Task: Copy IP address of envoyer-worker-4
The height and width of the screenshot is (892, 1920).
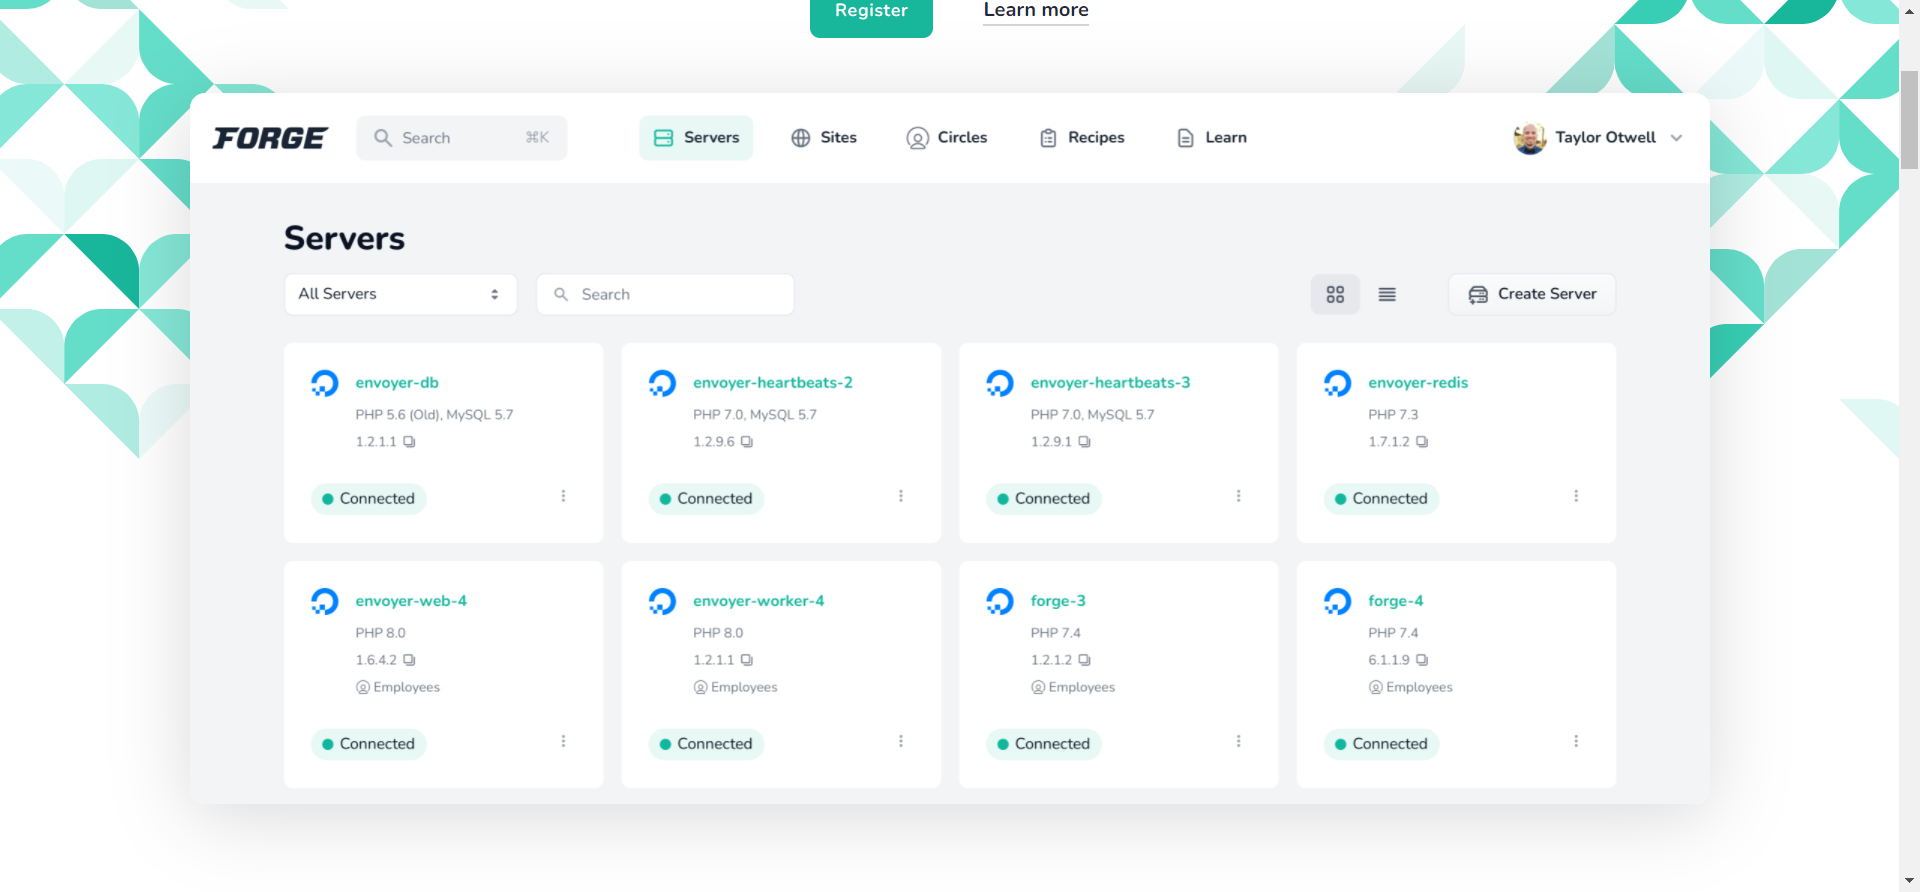Action: pos(747,660)
